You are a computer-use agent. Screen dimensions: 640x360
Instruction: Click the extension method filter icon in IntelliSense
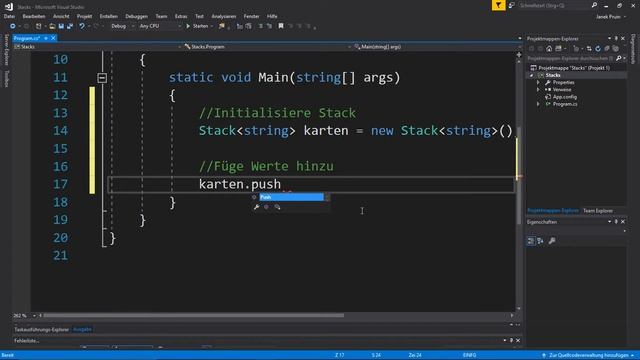click(278, 207)
